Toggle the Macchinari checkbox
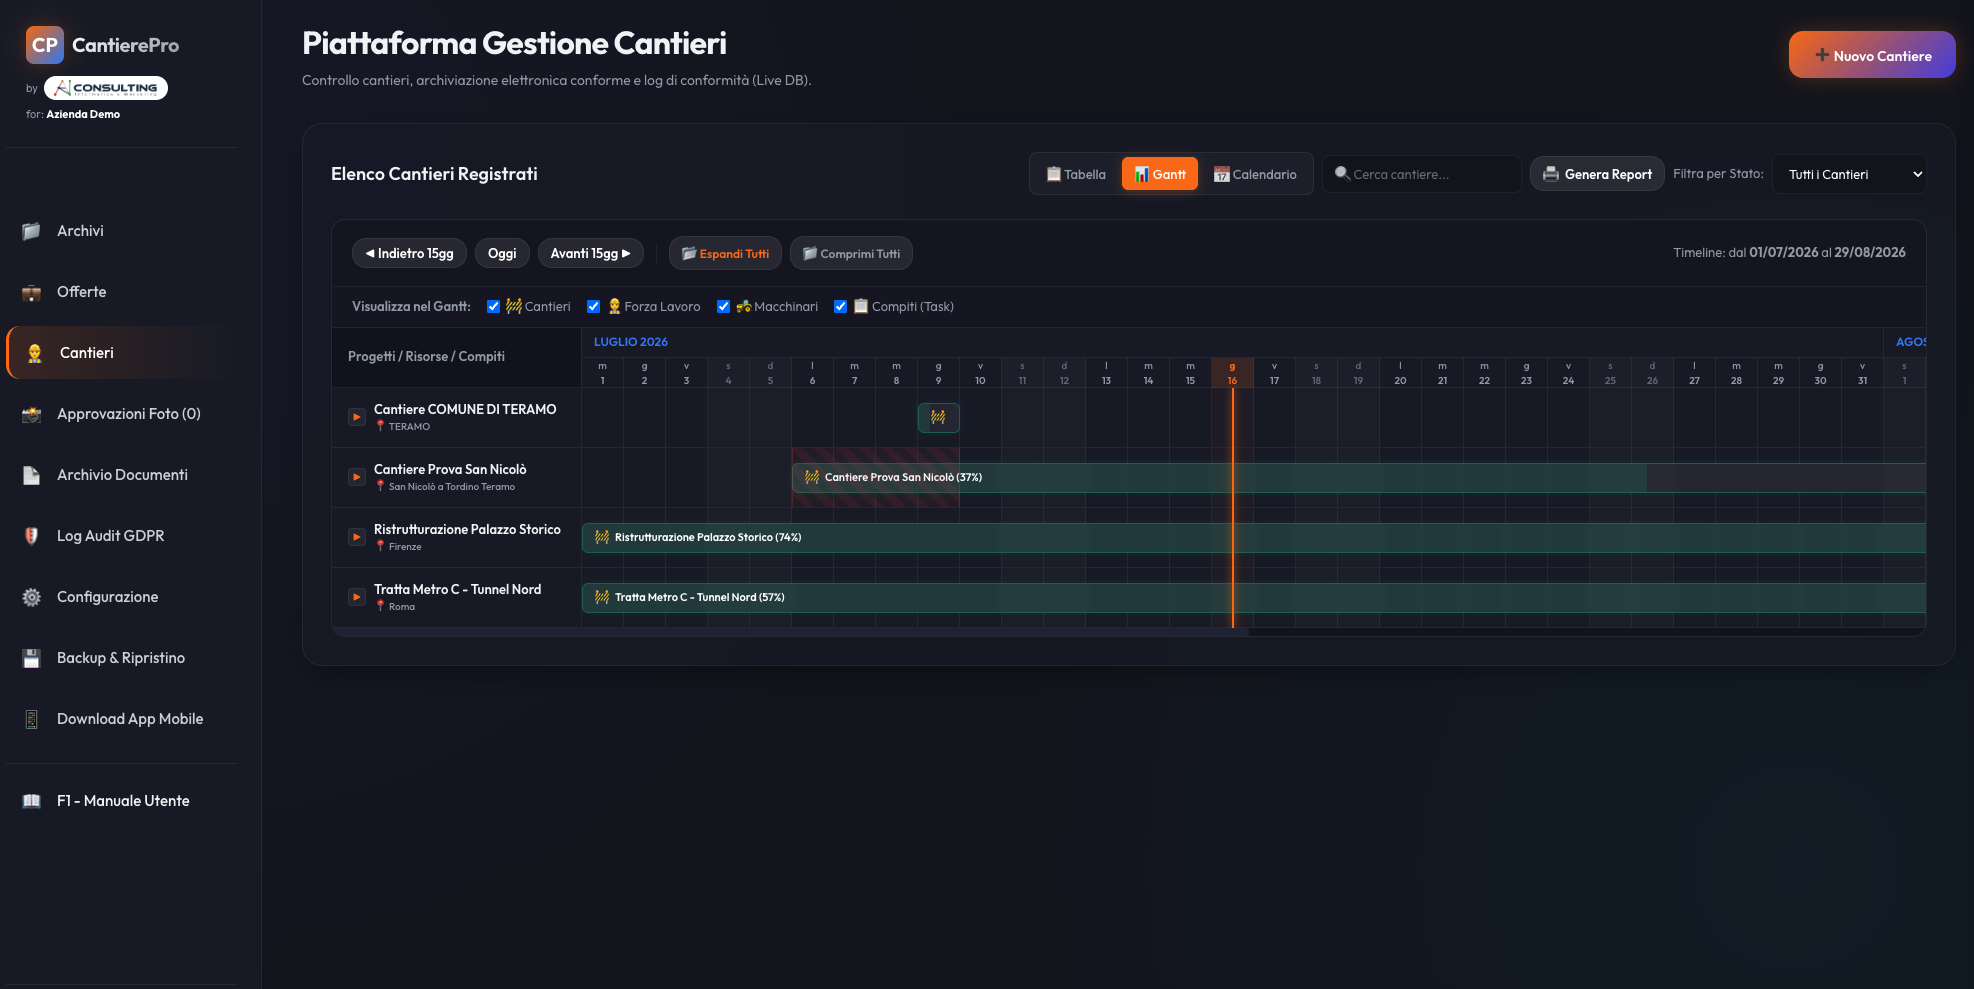 point(723,306)
